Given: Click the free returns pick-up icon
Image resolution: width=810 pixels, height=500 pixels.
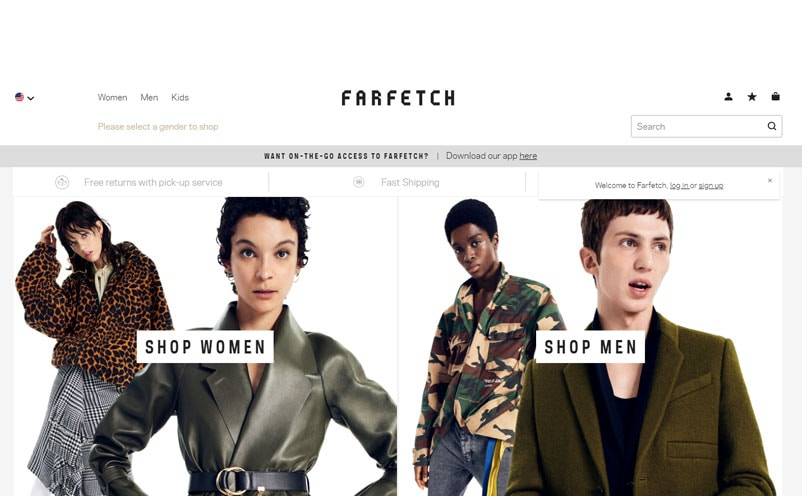Looking at the screenshot, I should [x=62, y=182].
